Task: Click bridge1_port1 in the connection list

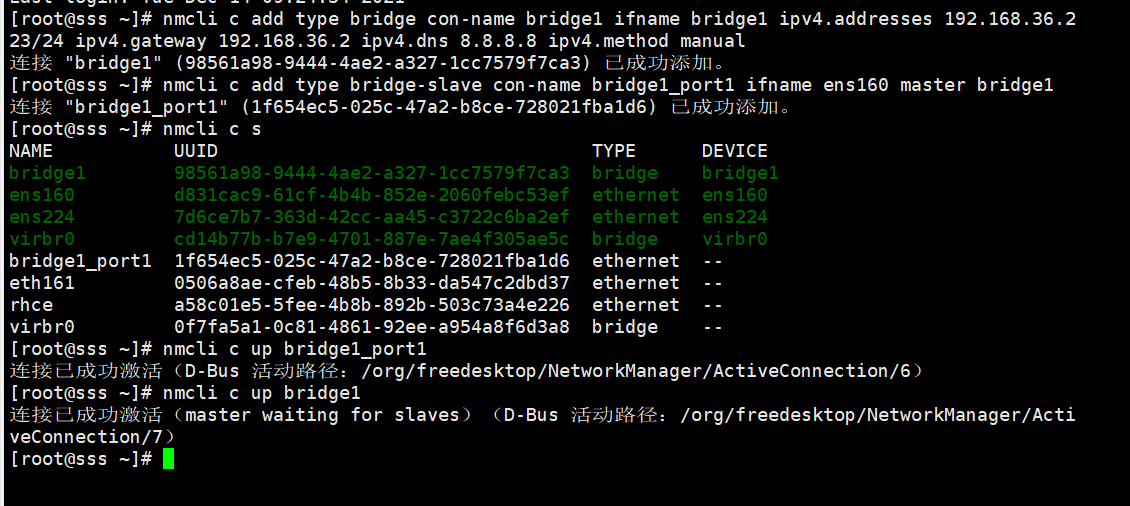Action: 81,261
